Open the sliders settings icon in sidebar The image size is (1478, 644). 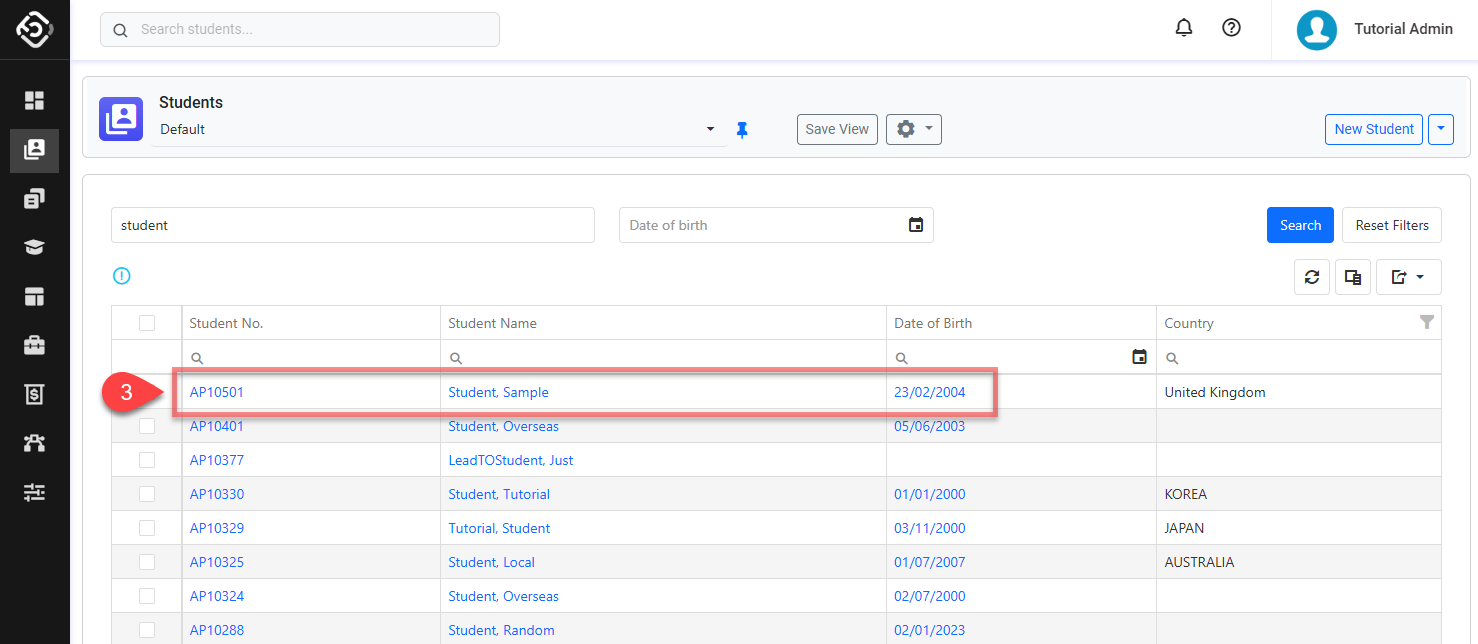(x=35, y=492)
